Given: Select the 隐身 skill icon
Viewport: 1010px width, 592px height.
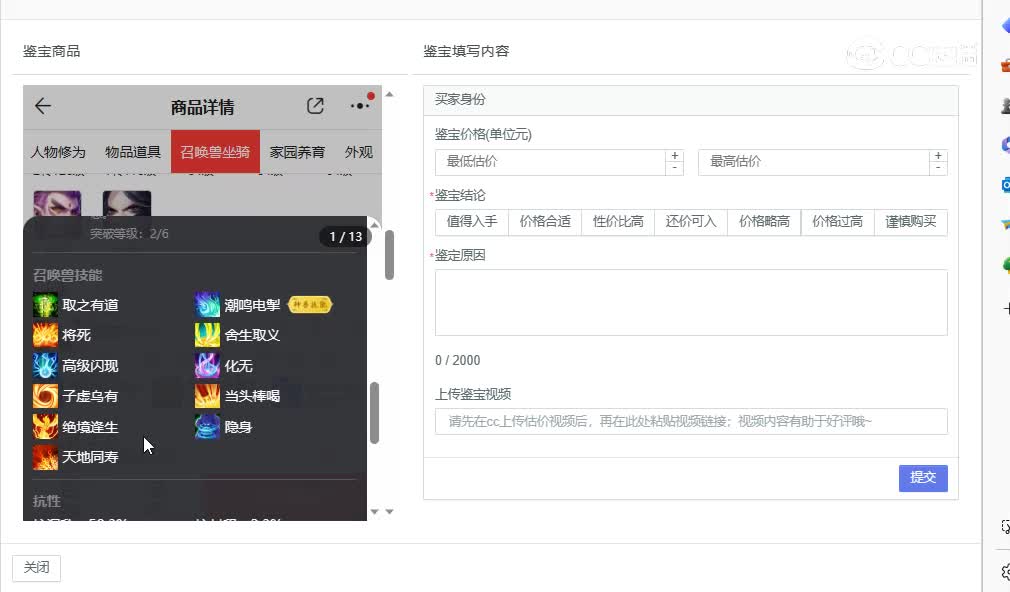Looking at the screenshot, I should (x=207, y=426).
